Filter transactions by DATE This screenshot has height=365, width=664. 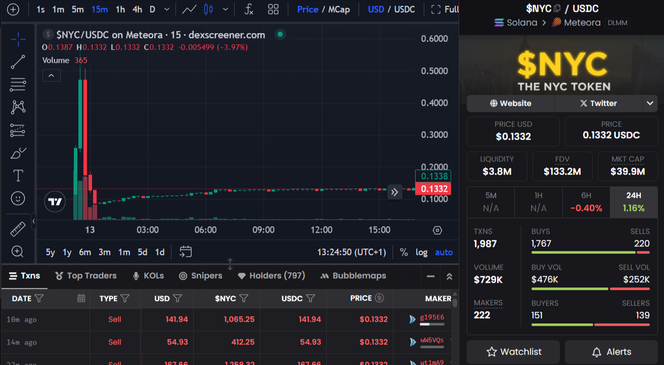39,299
